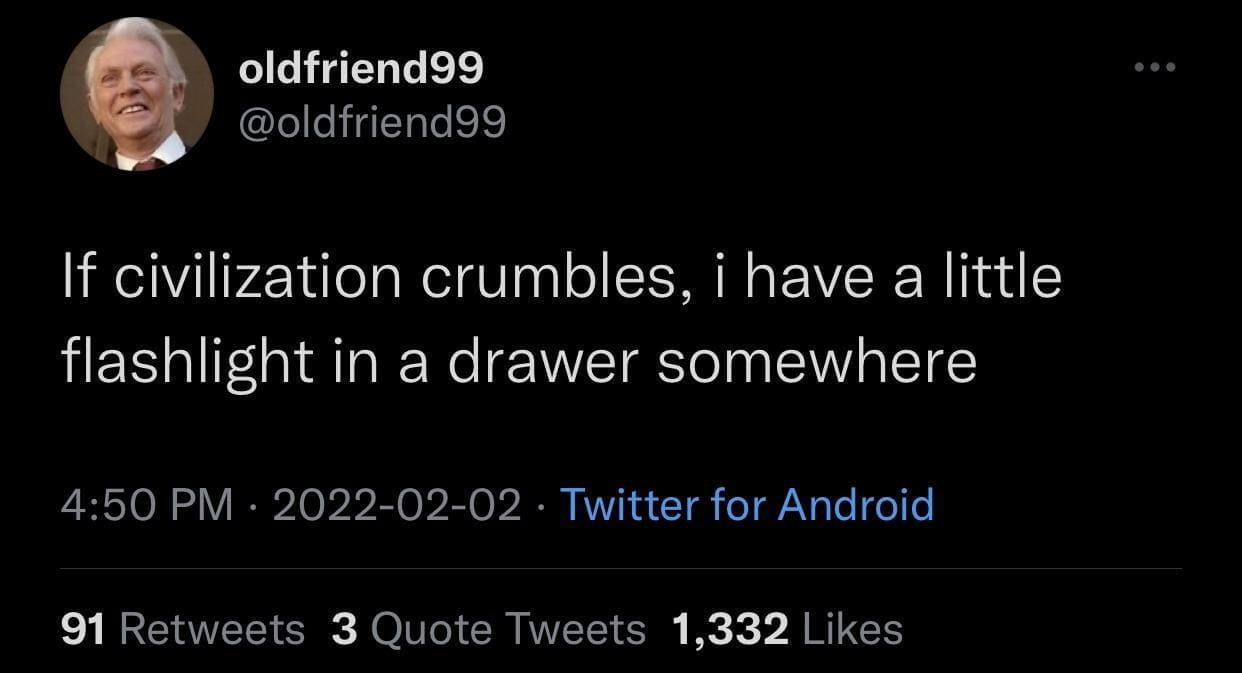1242x673 pixels.
Task: Click the bold number 3 quote count
Action: click(343, 629)
